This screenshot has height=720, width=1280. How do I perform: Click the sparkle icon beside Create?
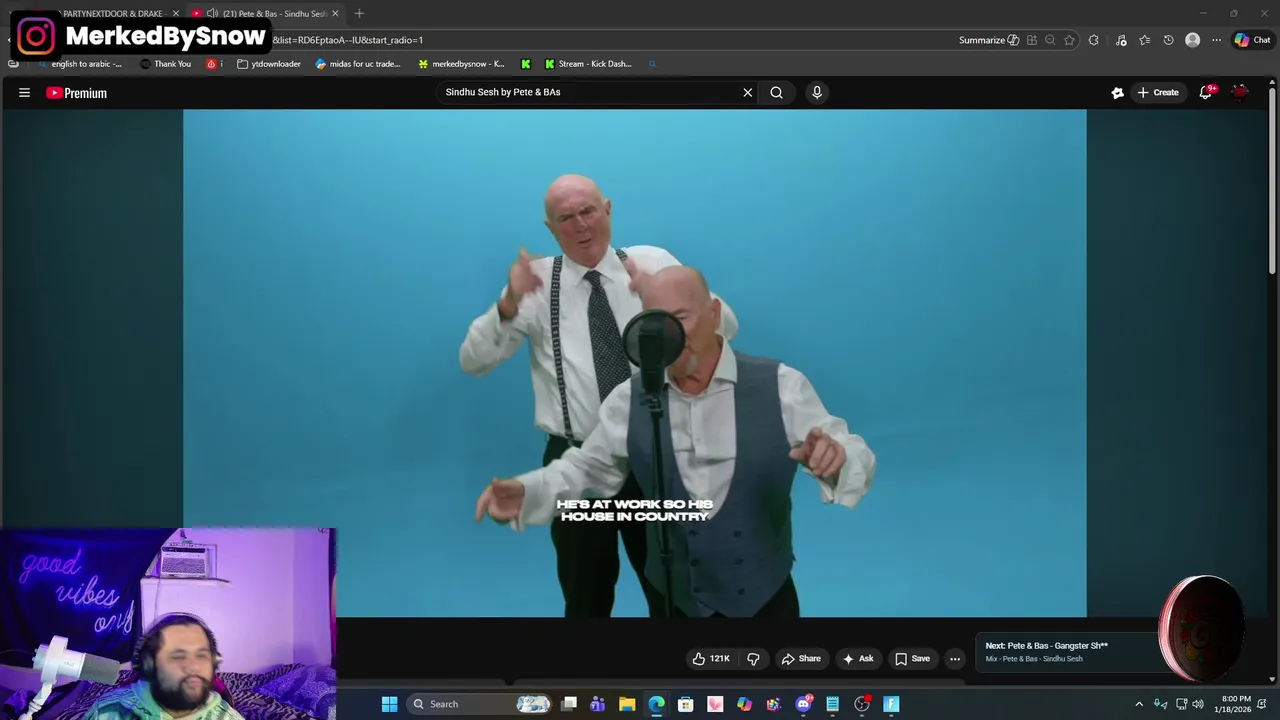[1117, 92]
